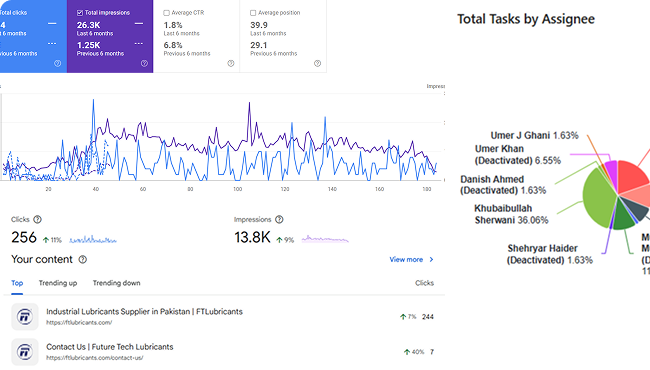The image size is (650, 370).
Task: Click help icon on Average position card
Action: [x=318, y=63]
